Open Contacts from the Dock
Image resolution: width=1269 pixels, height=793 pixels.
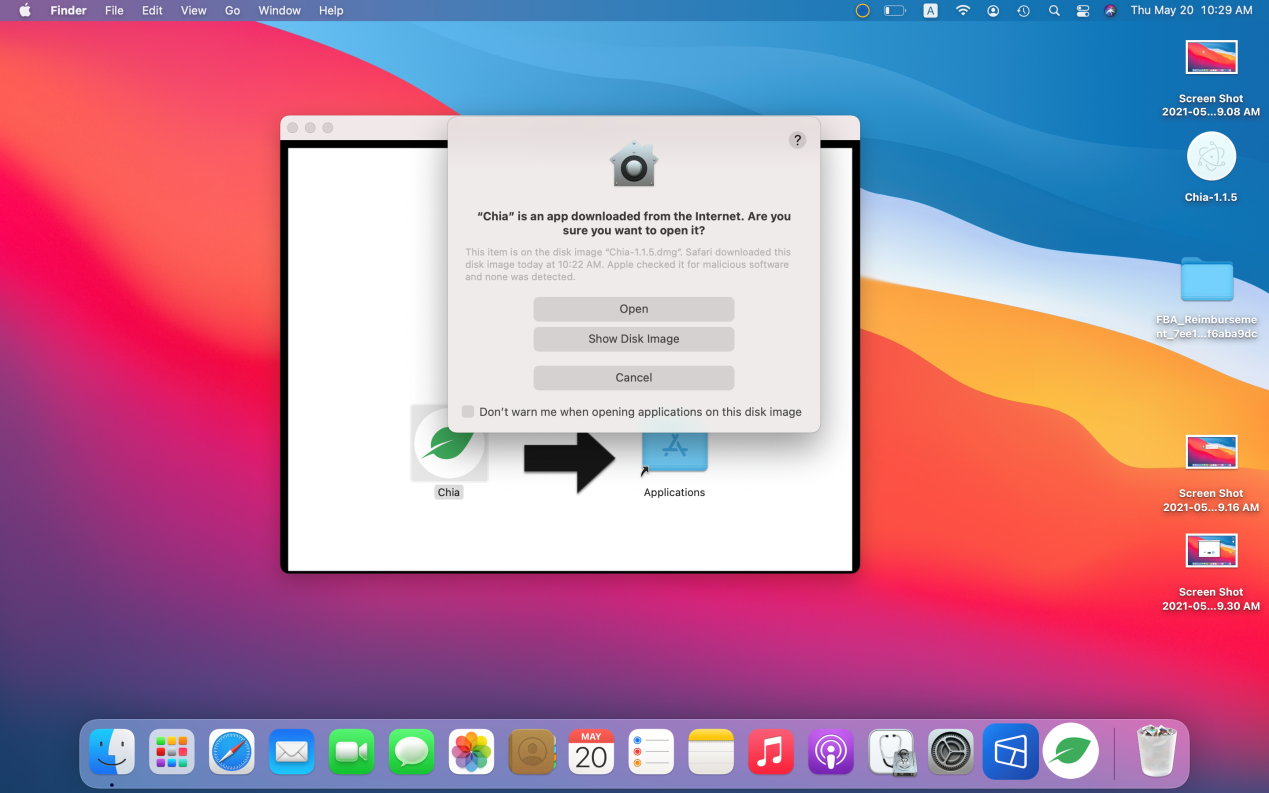click(532, 752)
